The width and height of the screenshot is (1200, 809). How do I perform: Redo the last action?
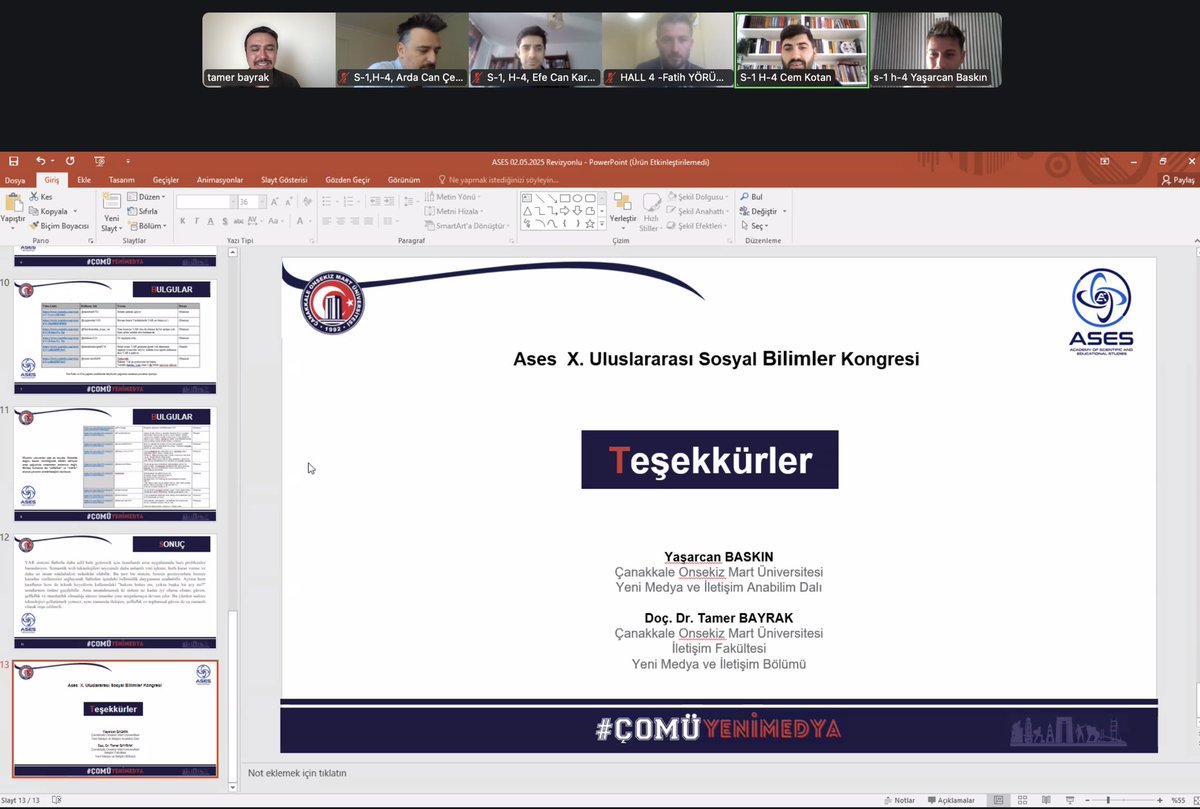(x=70, y=161)
